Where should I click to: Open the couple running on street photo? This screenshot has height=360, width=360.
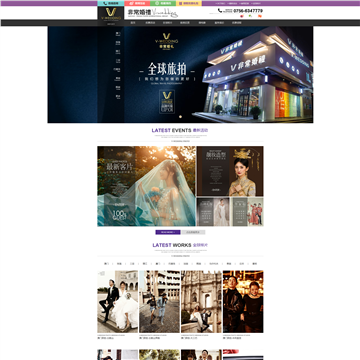[x=160, y=301]
